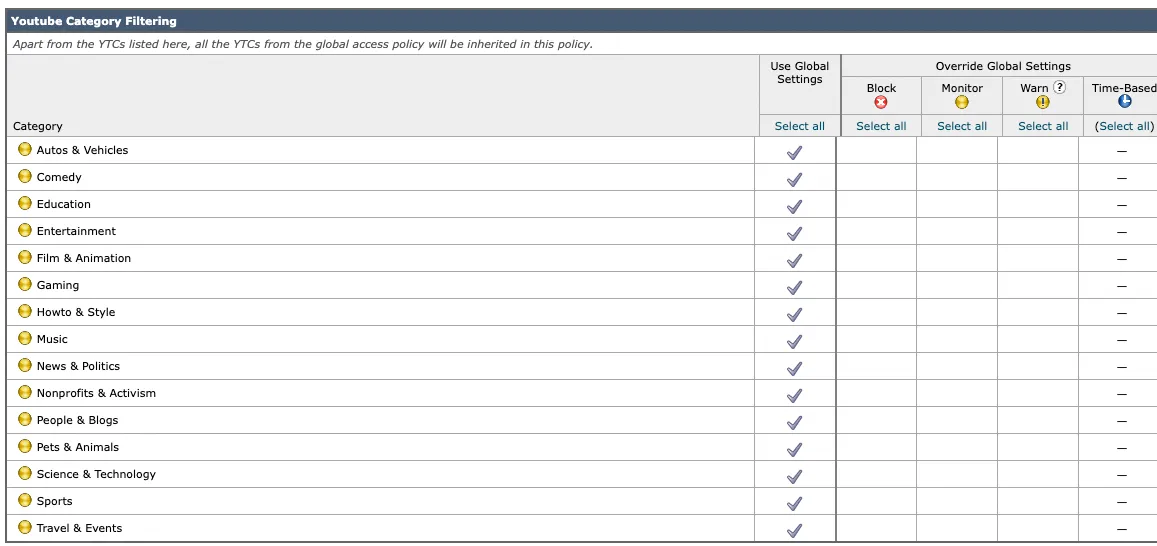Set Entertainment to Monitor

coord(958,232)
